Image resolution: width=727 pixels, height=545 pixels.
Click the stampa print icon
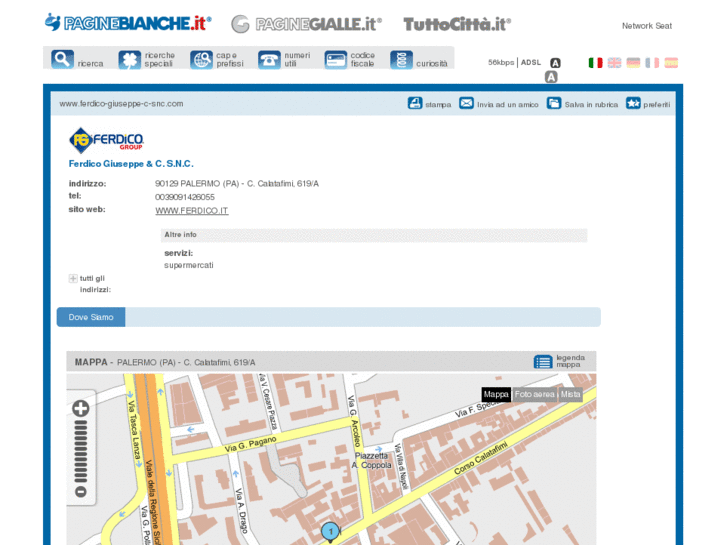coord(415,103)
